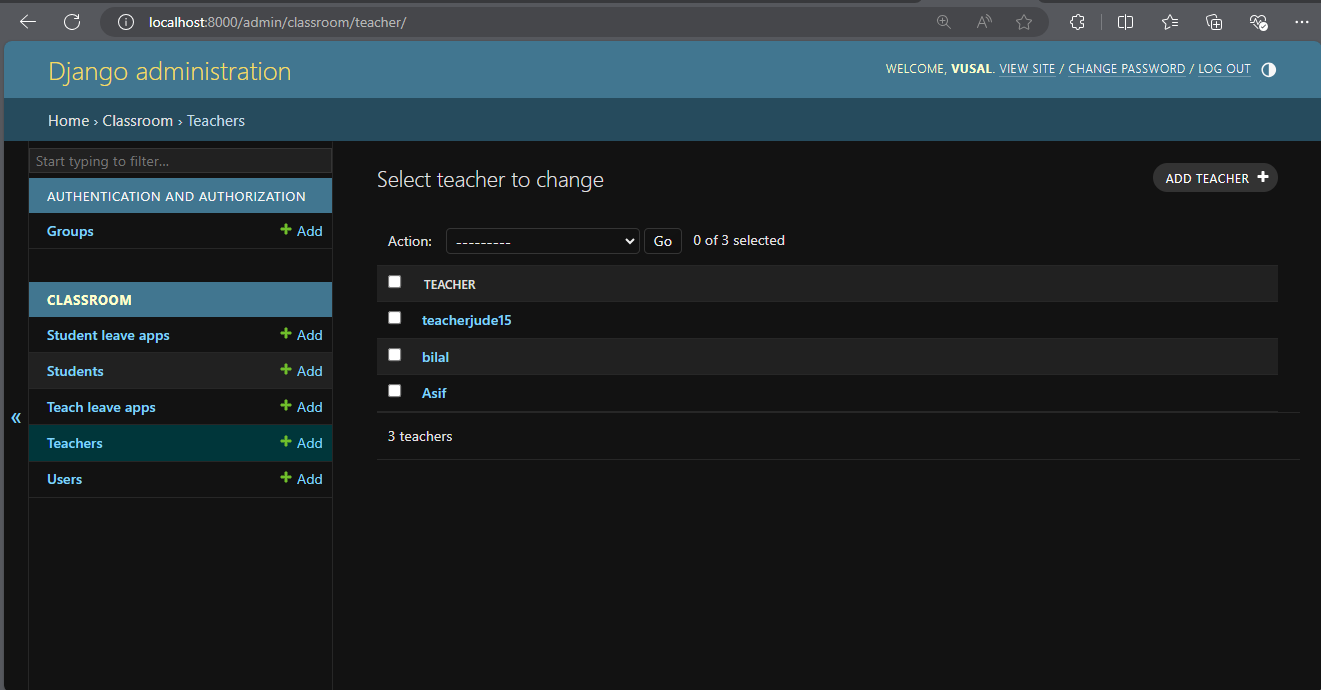Click the browser back arrow
The width and height of the screenshot is (1321, 690).
(x=28, y=22)
